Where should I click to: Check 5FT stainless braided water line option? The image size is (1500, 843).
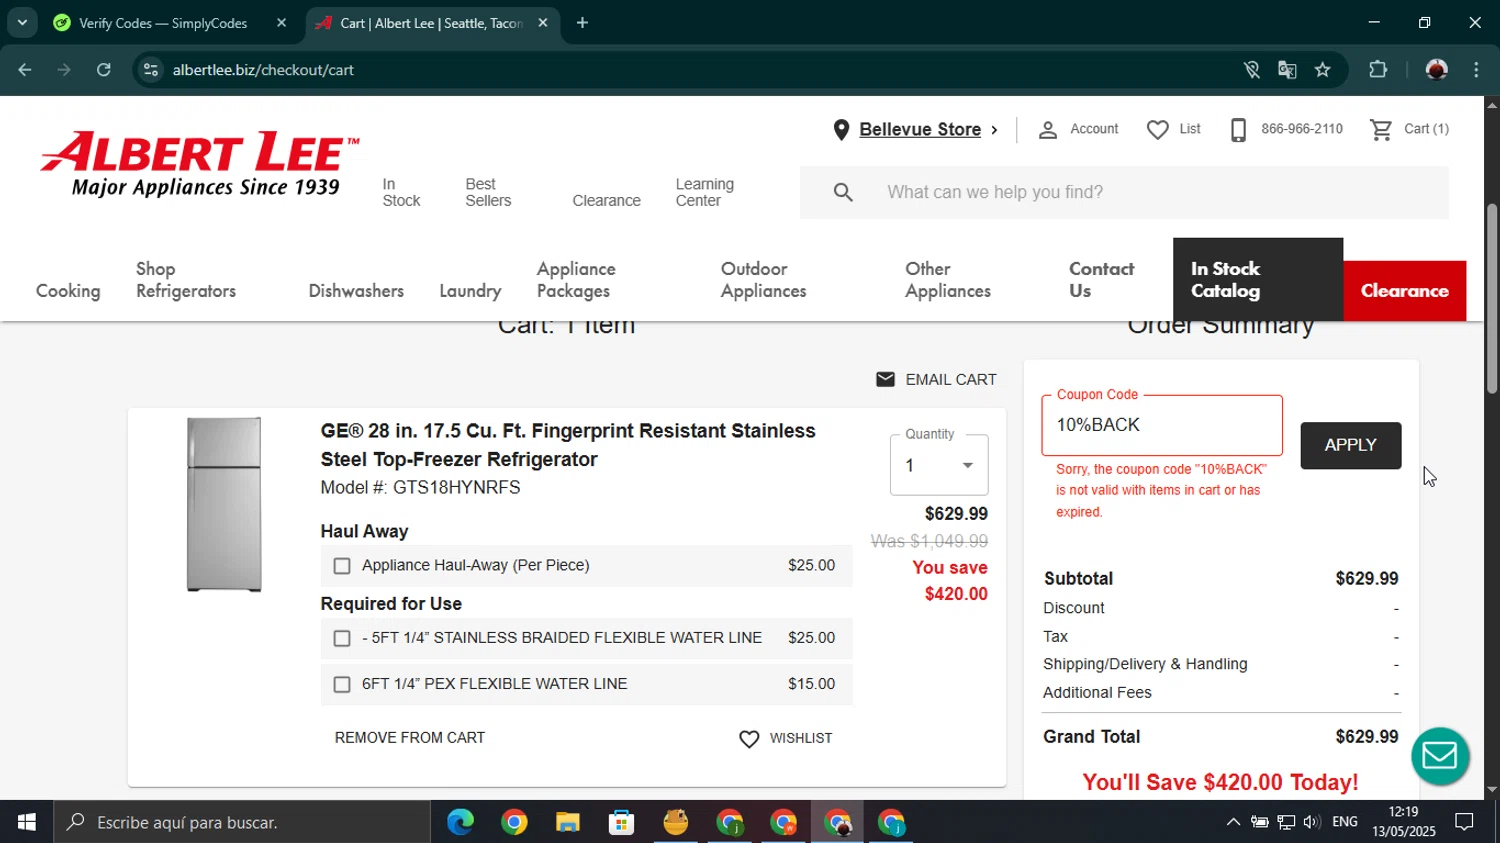[342, 638]
